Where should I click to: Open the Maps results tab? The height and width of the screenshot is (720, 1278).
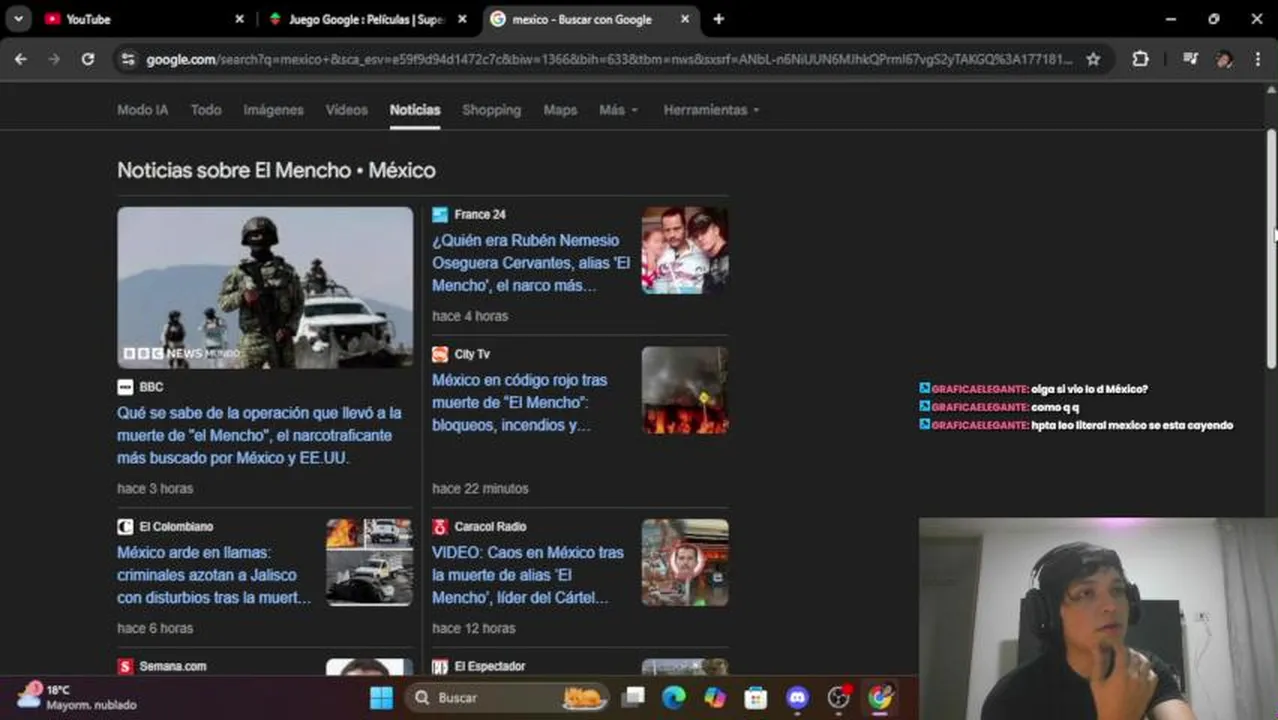[x=560, y=110]
